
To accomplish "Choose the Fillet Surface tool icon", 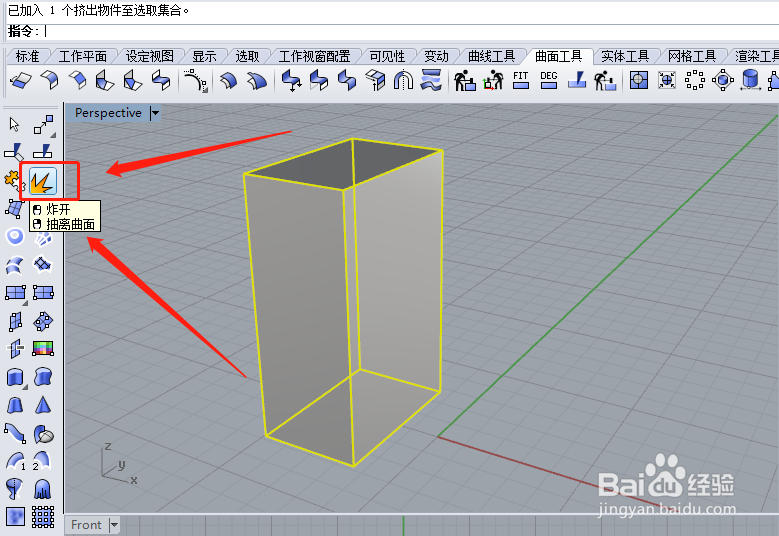I will pos(50,80).
